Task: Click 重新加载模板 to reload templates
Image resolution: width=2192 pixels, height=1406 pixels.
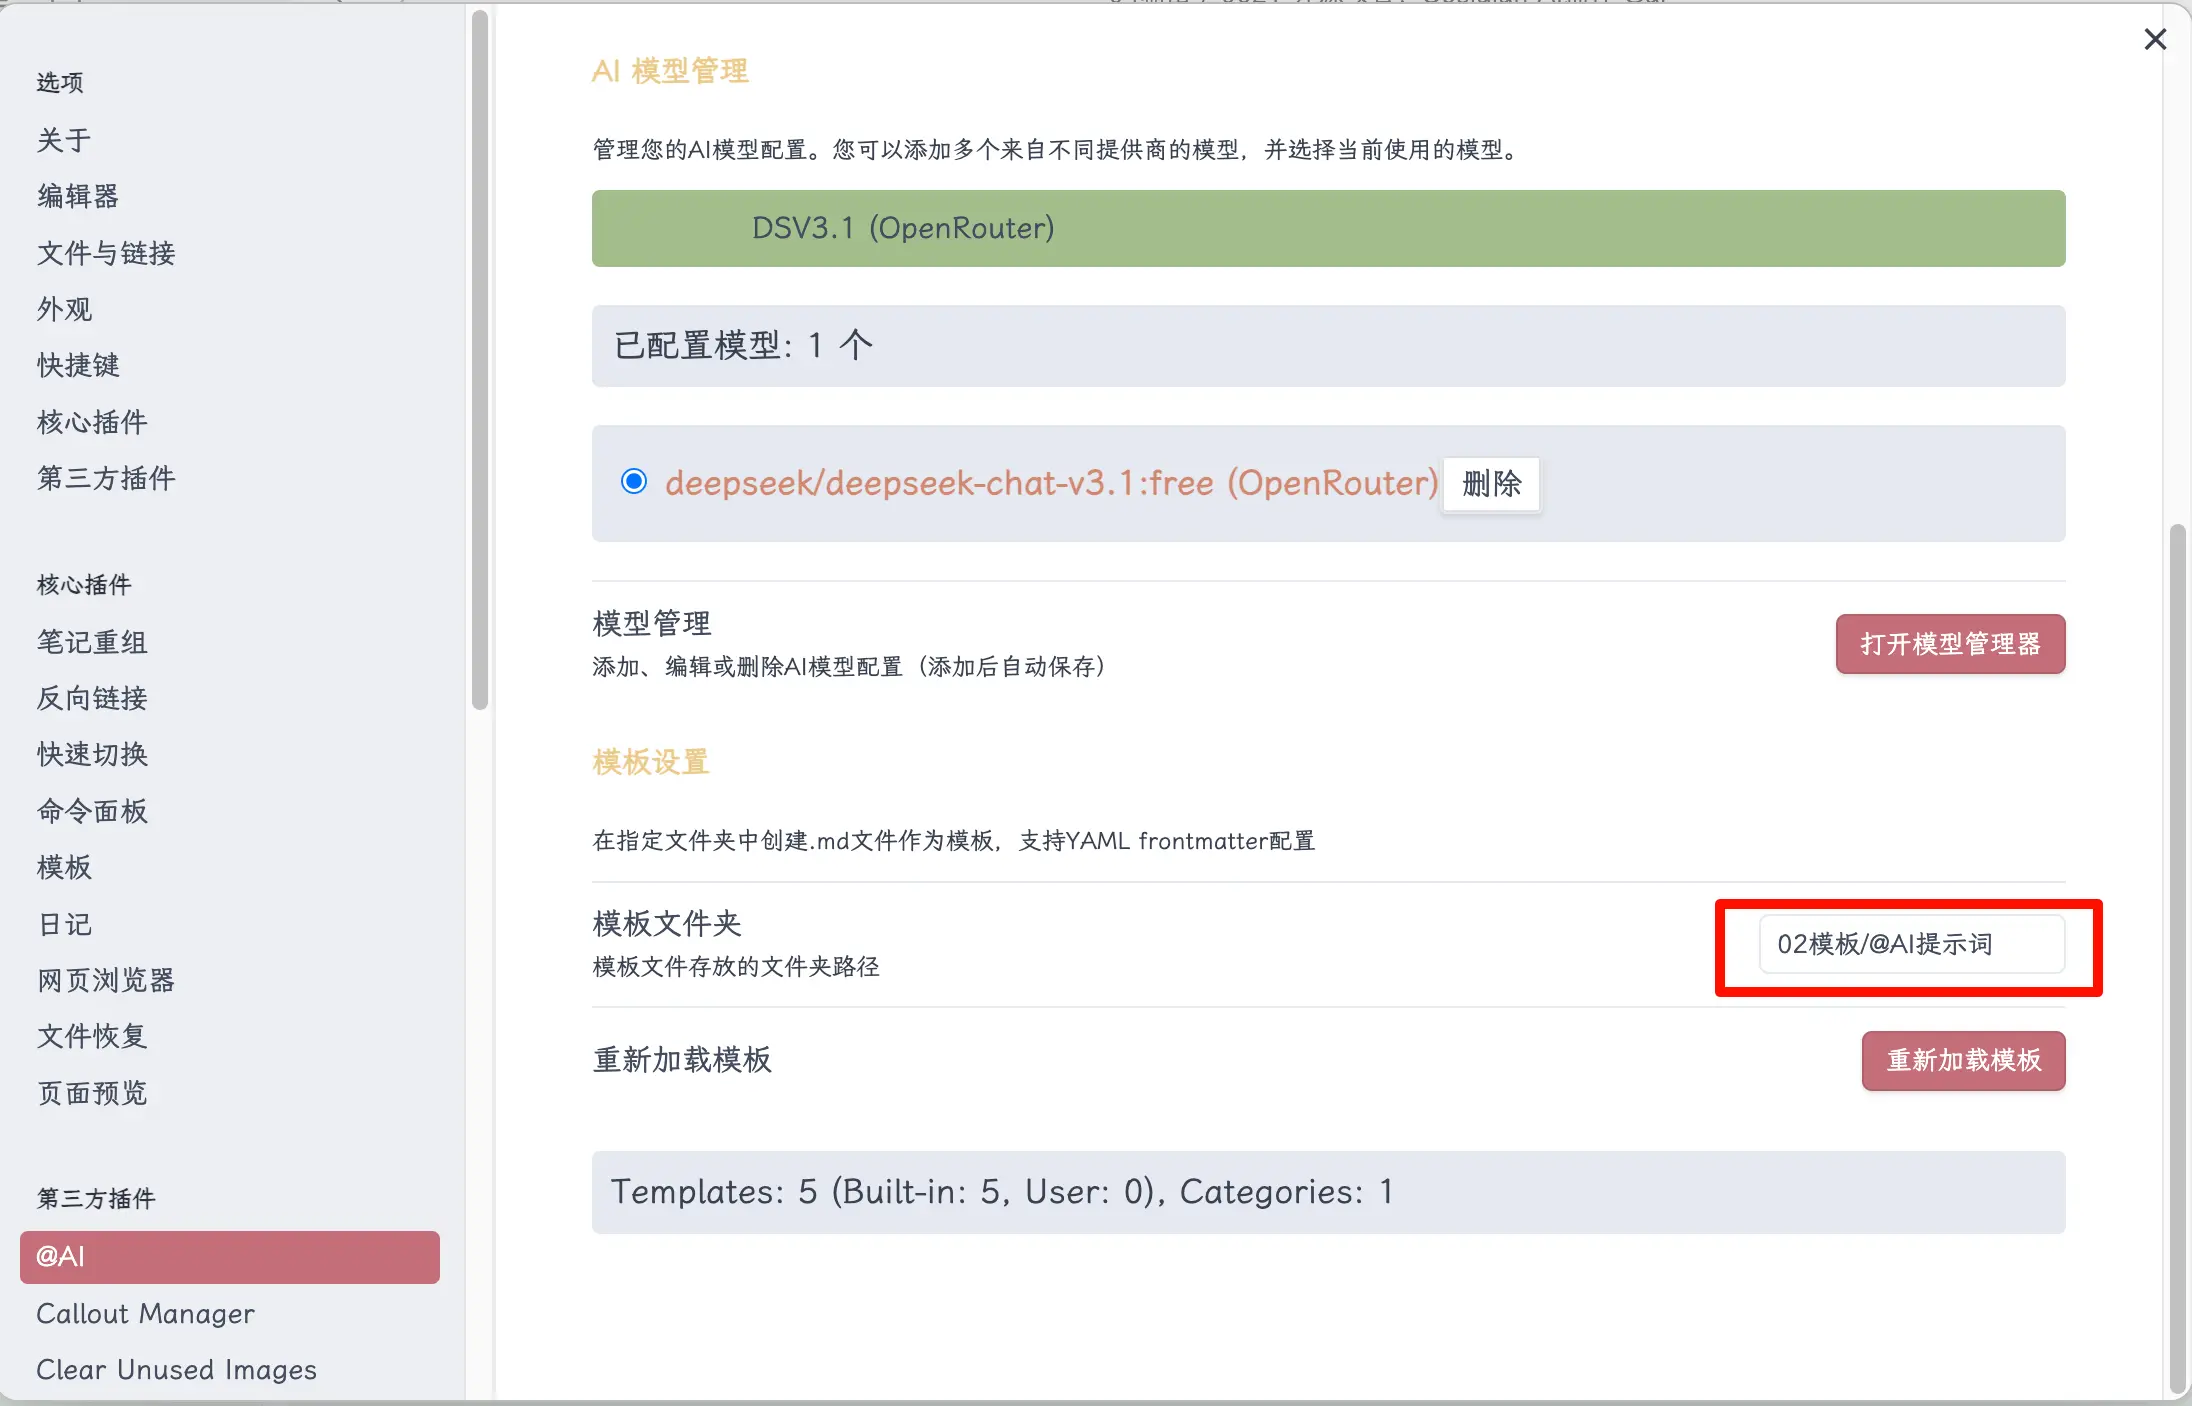Action: (1962, 1061)
